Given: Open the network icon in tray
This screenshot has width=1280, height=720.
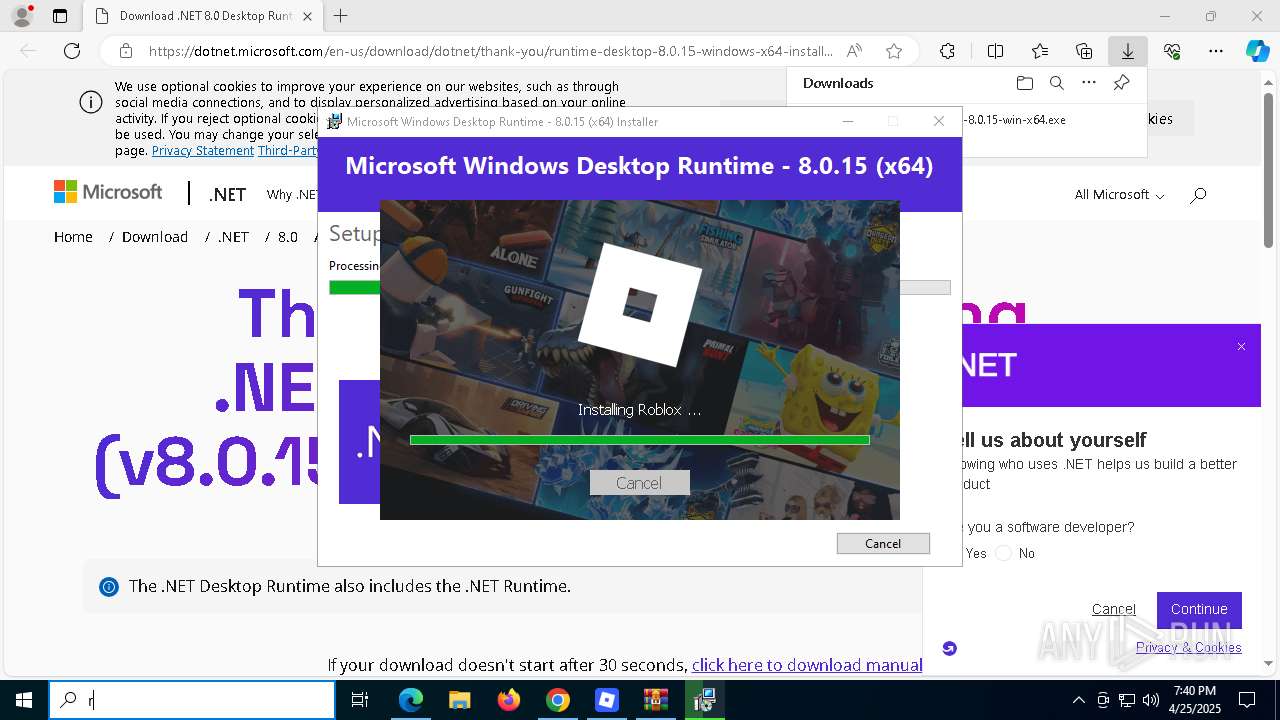Looking at the screenshot, I should point(1127,700).
